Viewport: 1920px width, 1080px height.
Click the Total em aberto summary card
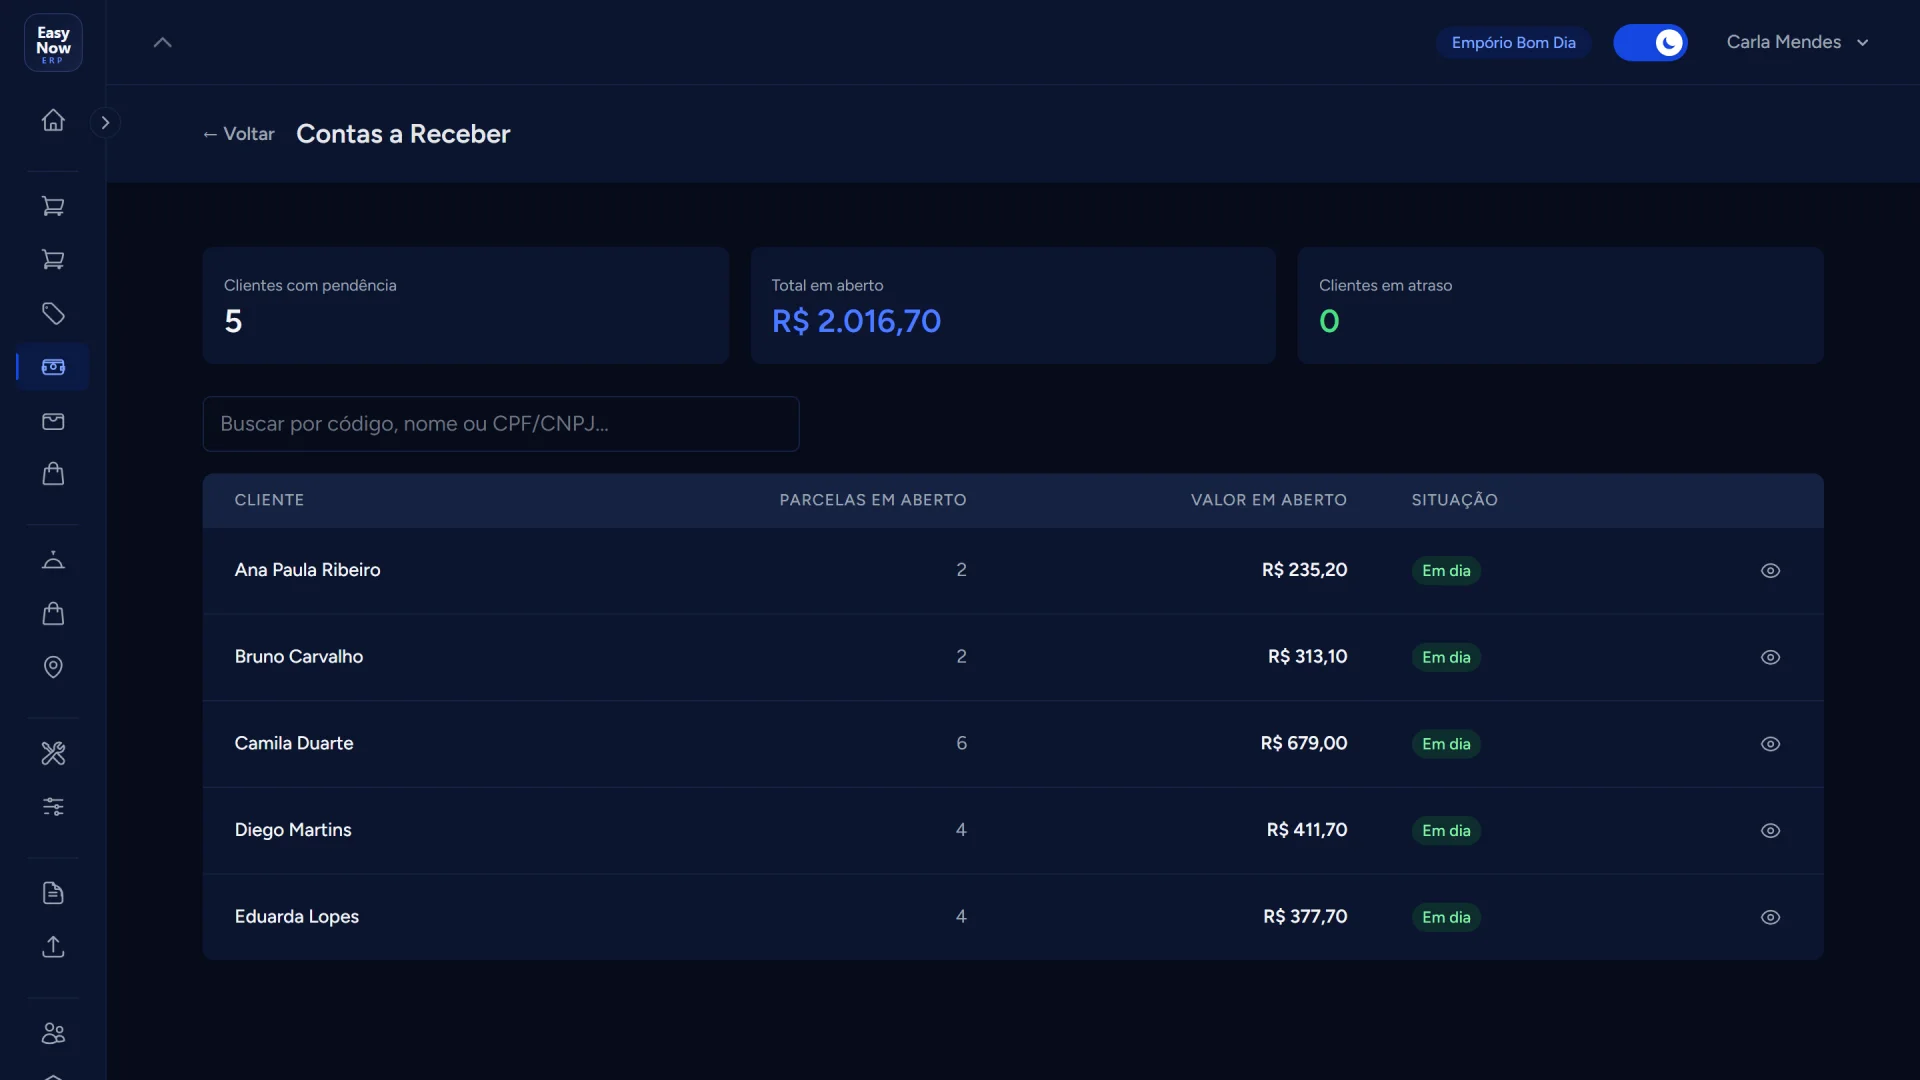pyautogui.click(x=1012, y=305)
